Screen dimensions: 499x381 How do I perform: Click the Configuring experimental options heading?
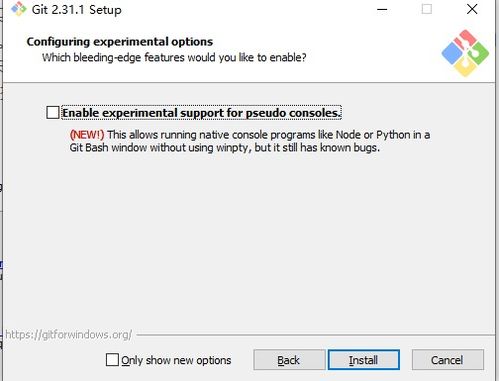[120, 42]
